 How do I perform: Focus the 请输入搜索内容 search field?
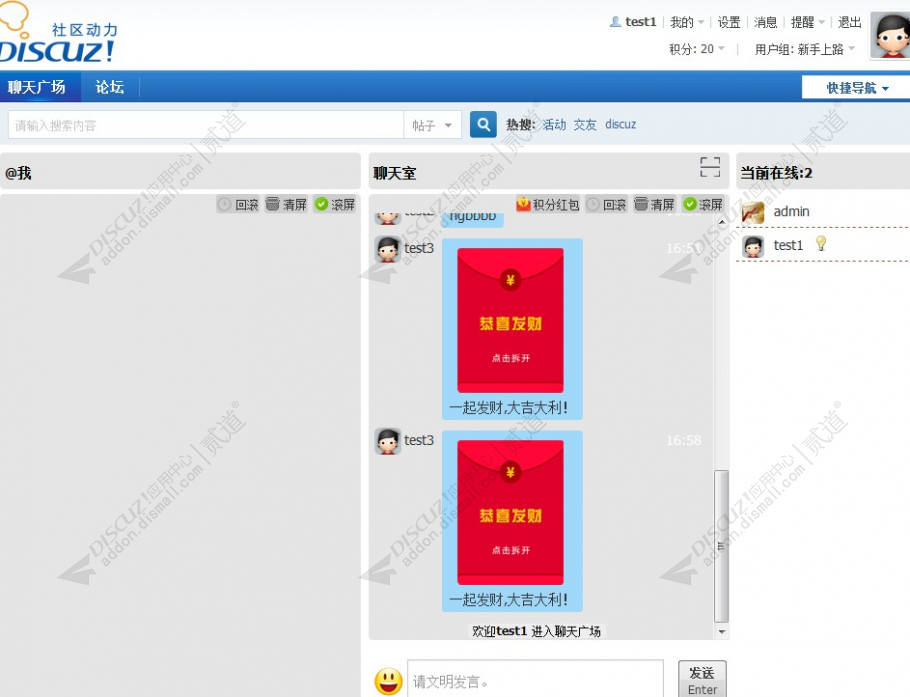tap(206, 125)
